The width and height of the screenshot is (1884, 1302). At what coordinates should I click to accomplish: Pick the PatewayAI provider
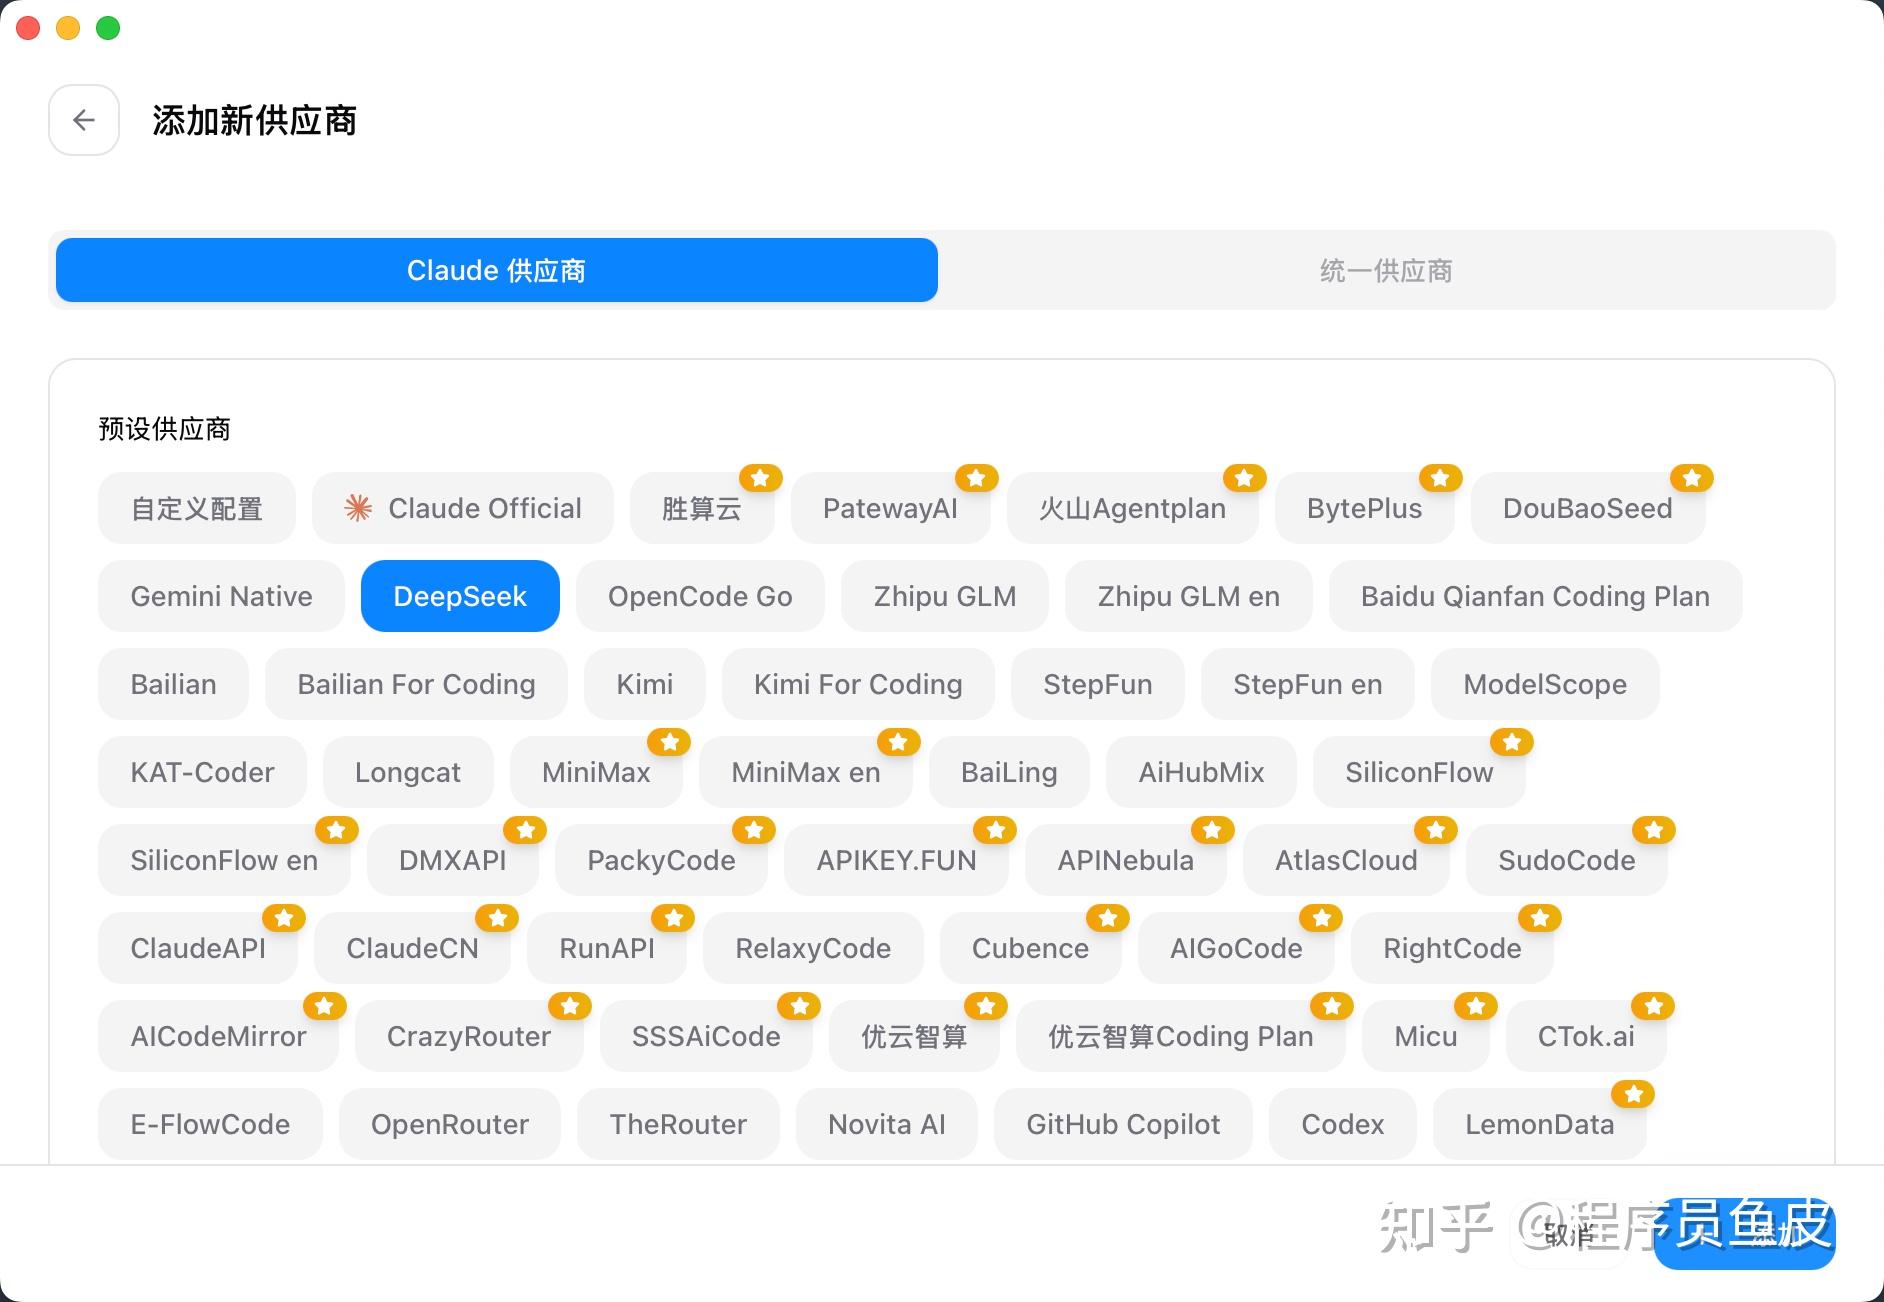click(890, 508)
